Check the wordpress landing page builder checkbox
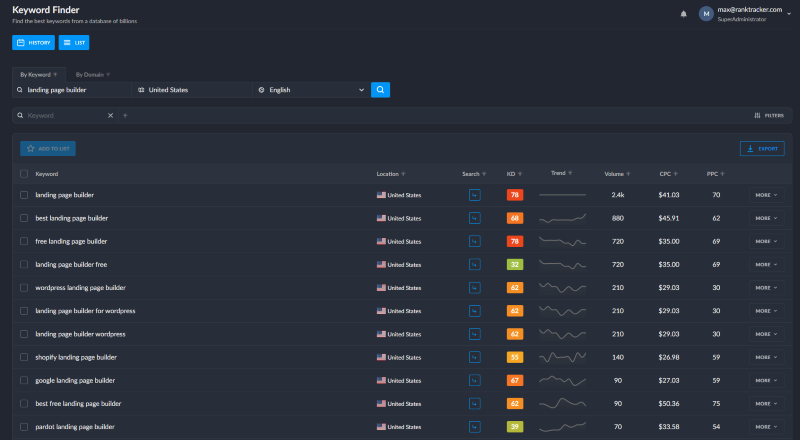This screenshot has height=440, width=800. point(24,288)
